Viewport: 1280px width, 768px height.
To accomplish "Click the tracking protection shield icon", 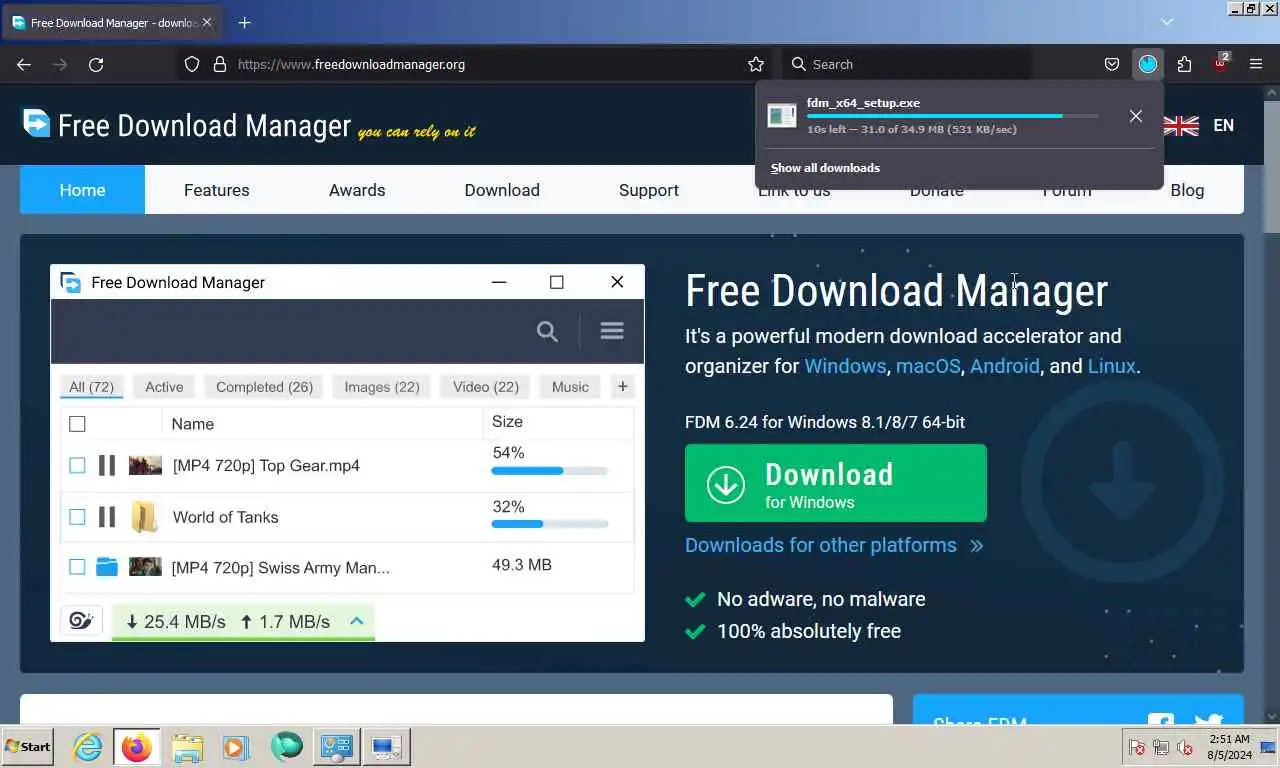I will click(x=192, y=64).
